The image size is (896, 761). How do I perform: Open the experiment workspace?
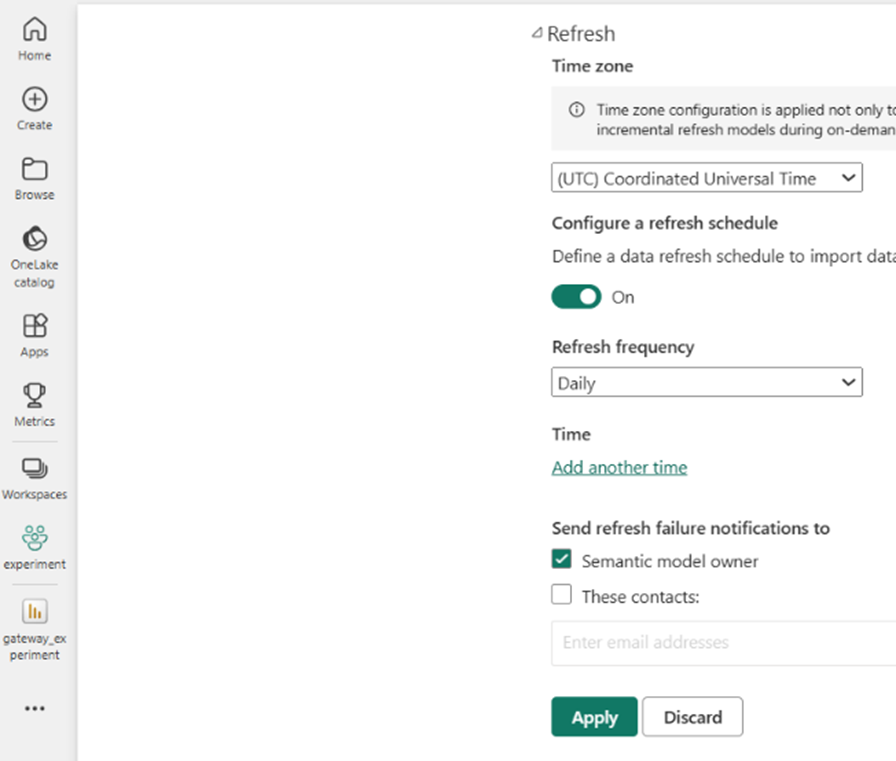pos(34,546)
